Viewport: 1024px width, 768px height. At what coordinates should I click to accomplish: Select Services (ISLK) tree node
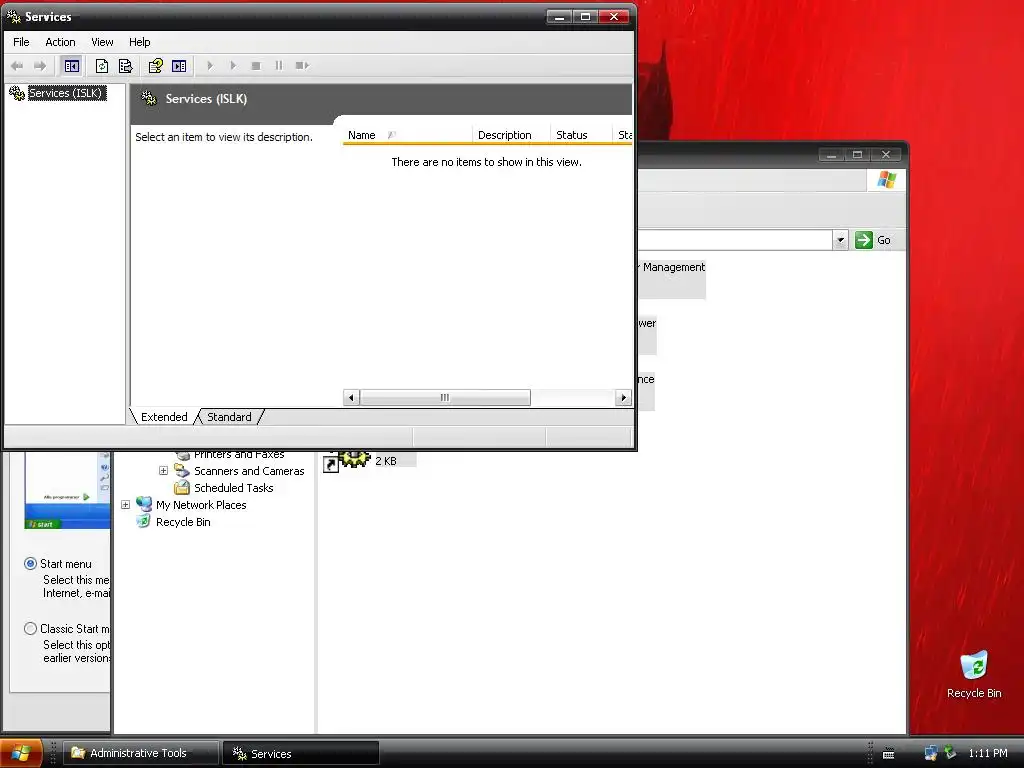tap(66, 93)
